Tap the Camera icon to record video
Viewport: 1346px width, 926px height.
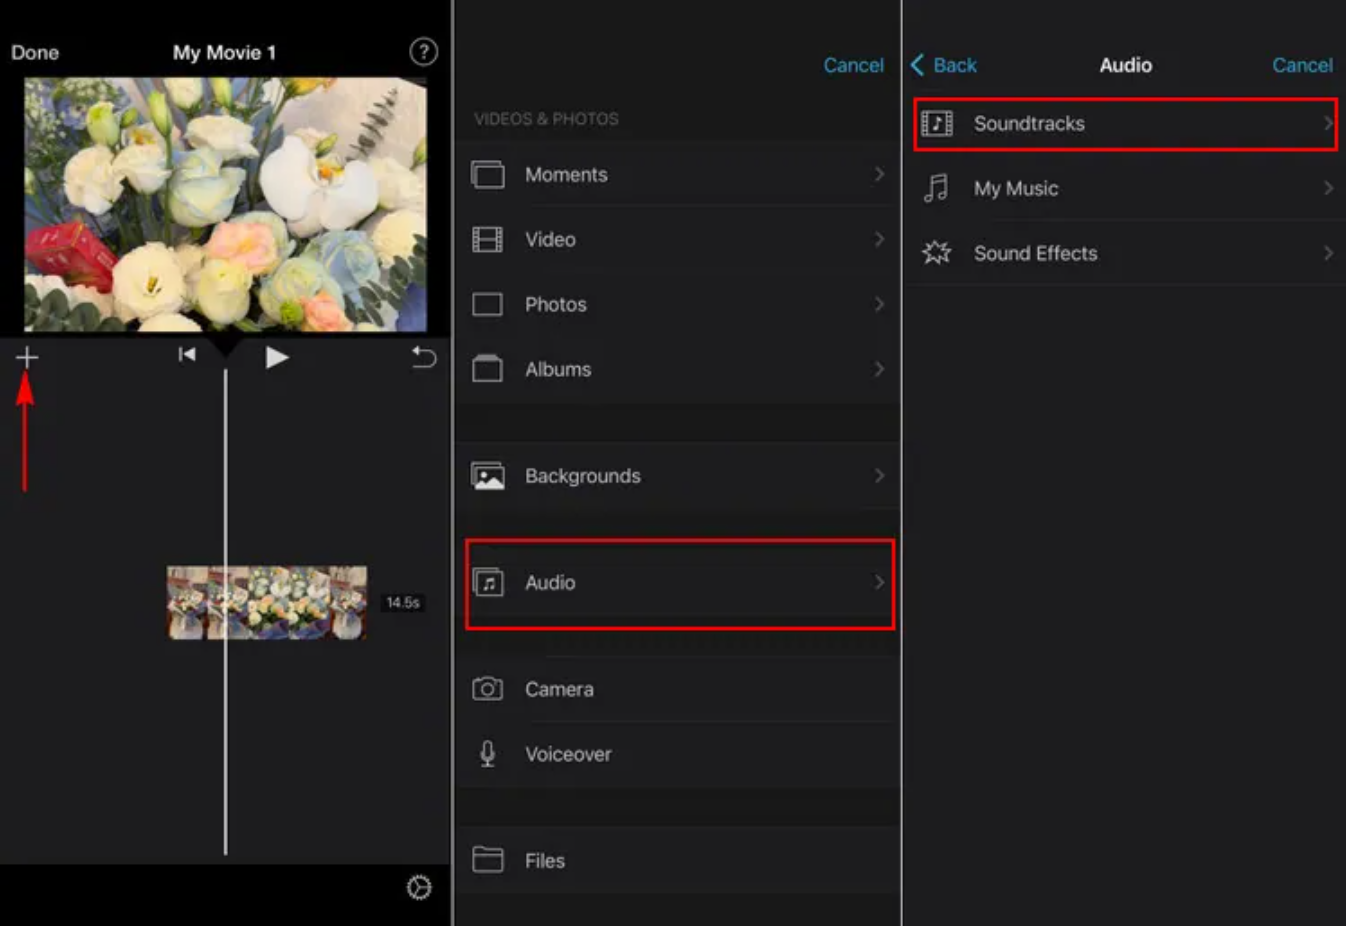click(487, 689)
